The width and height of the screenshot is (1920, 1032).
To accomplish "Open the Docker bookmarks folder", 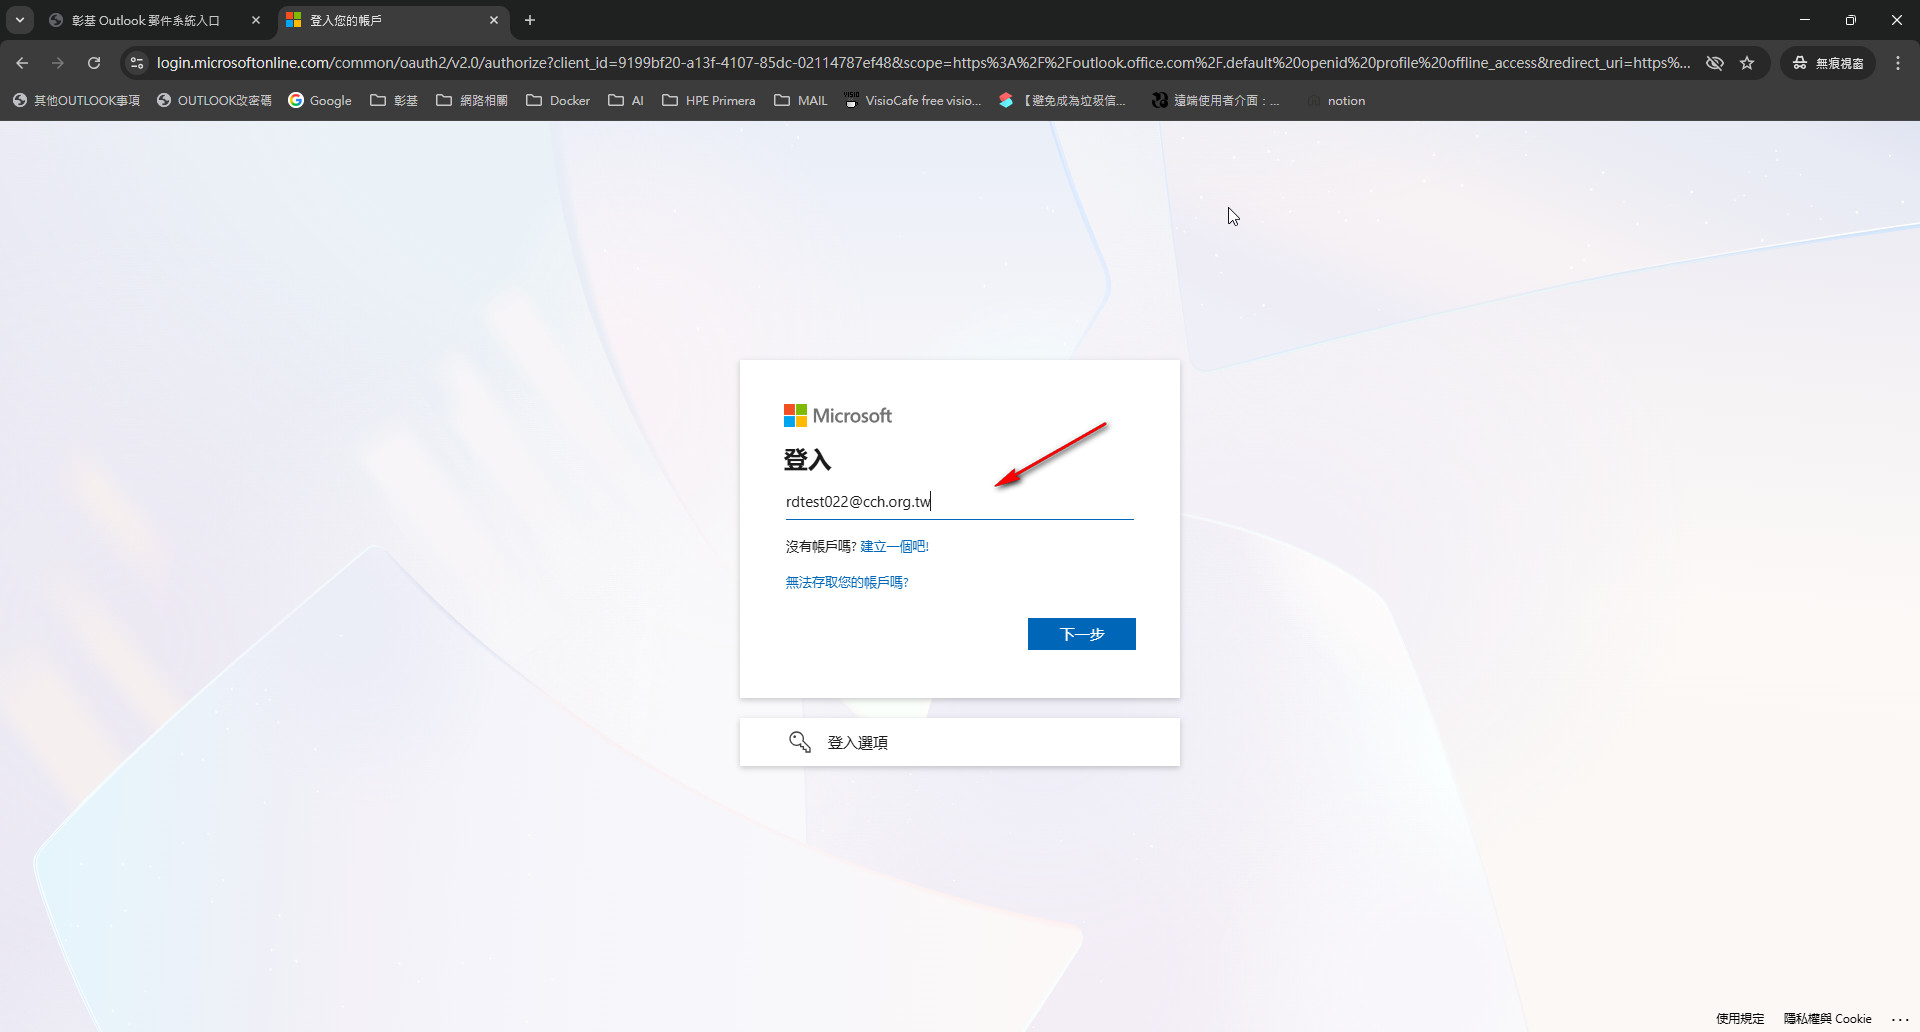I will pos(558,101).
